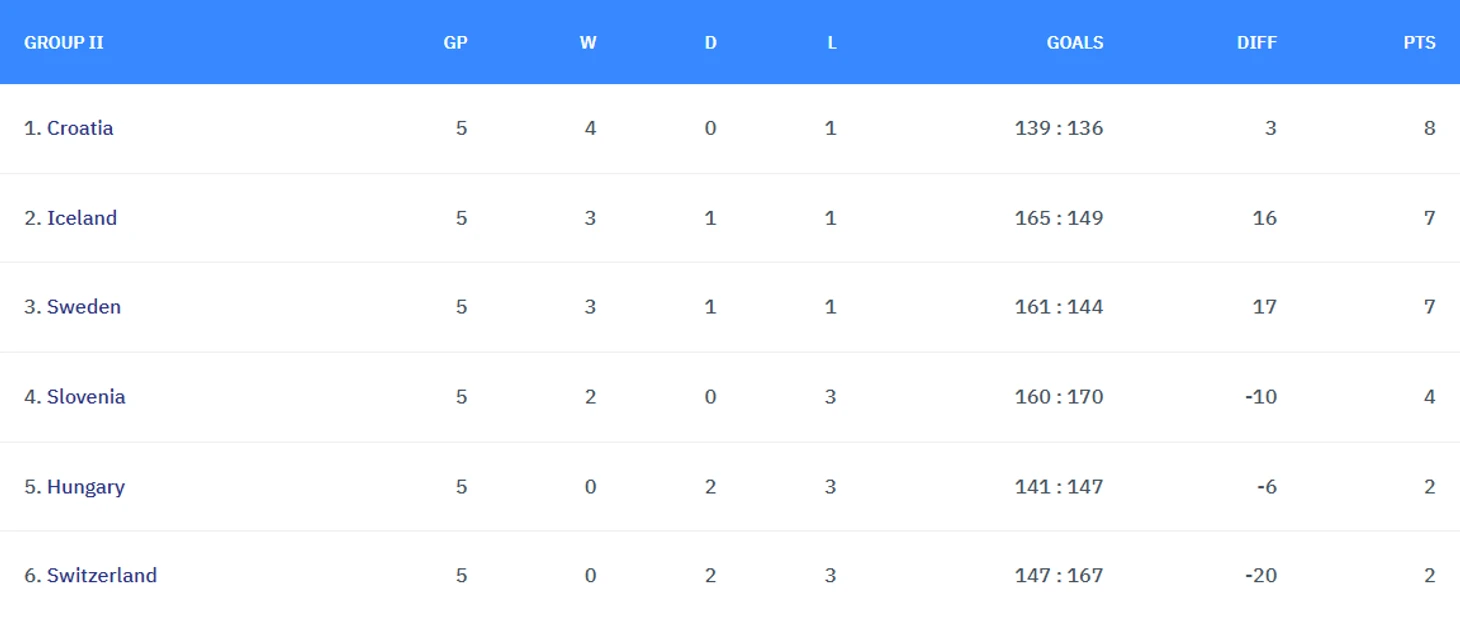
Task: Open the Iceland team link
Action: 82,218
